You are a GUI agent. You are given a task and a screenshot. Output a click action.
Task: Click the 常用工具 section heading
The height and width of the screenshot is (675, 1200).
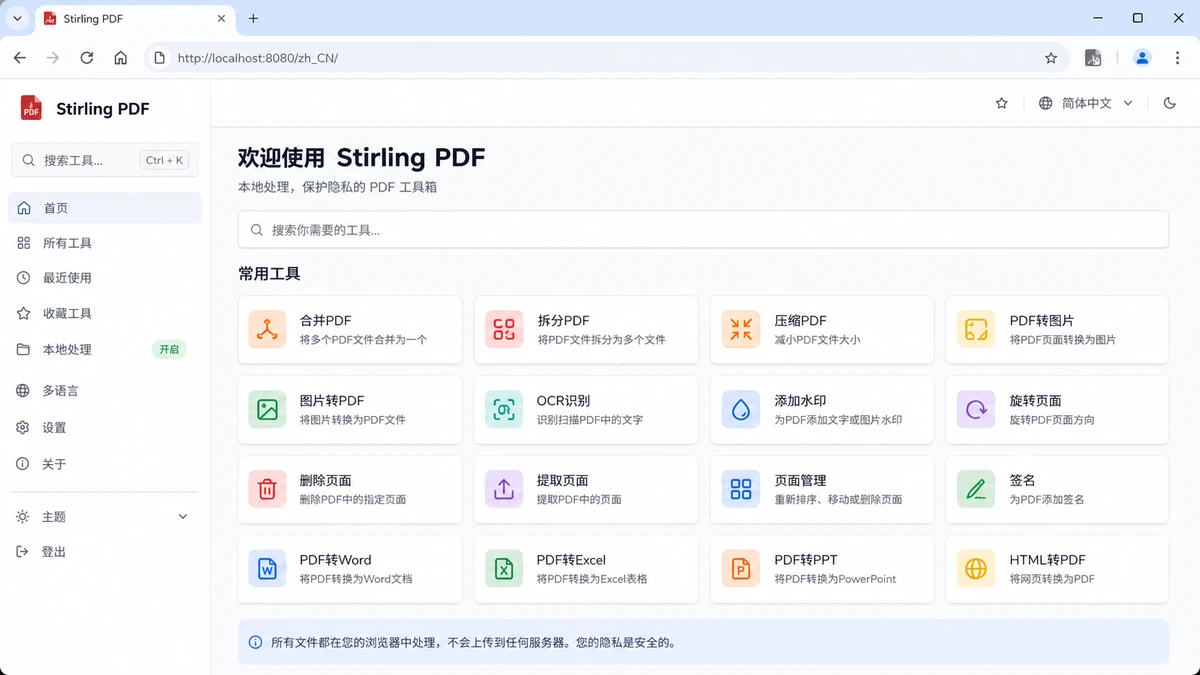click(x=269, y=274)
